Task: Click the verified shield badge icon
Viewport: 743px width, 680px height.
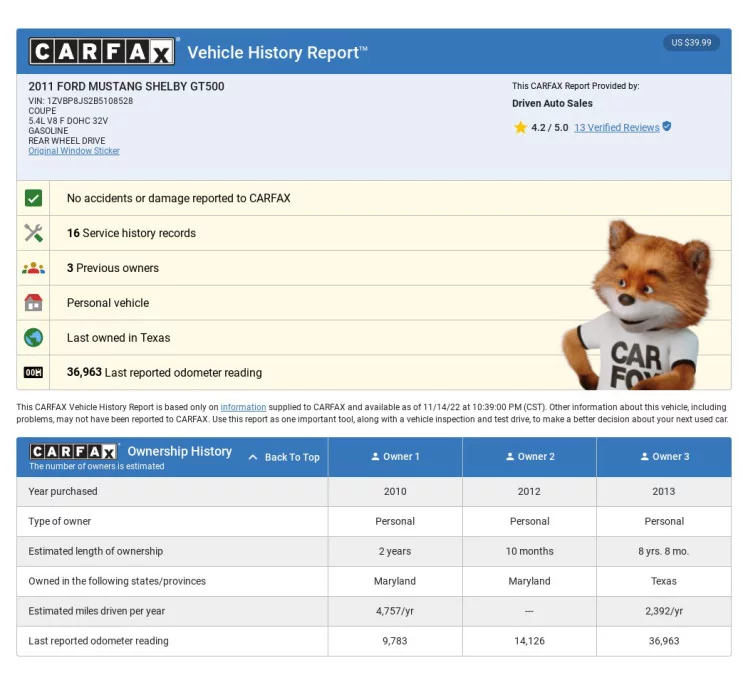Action: tap(667, 126)
